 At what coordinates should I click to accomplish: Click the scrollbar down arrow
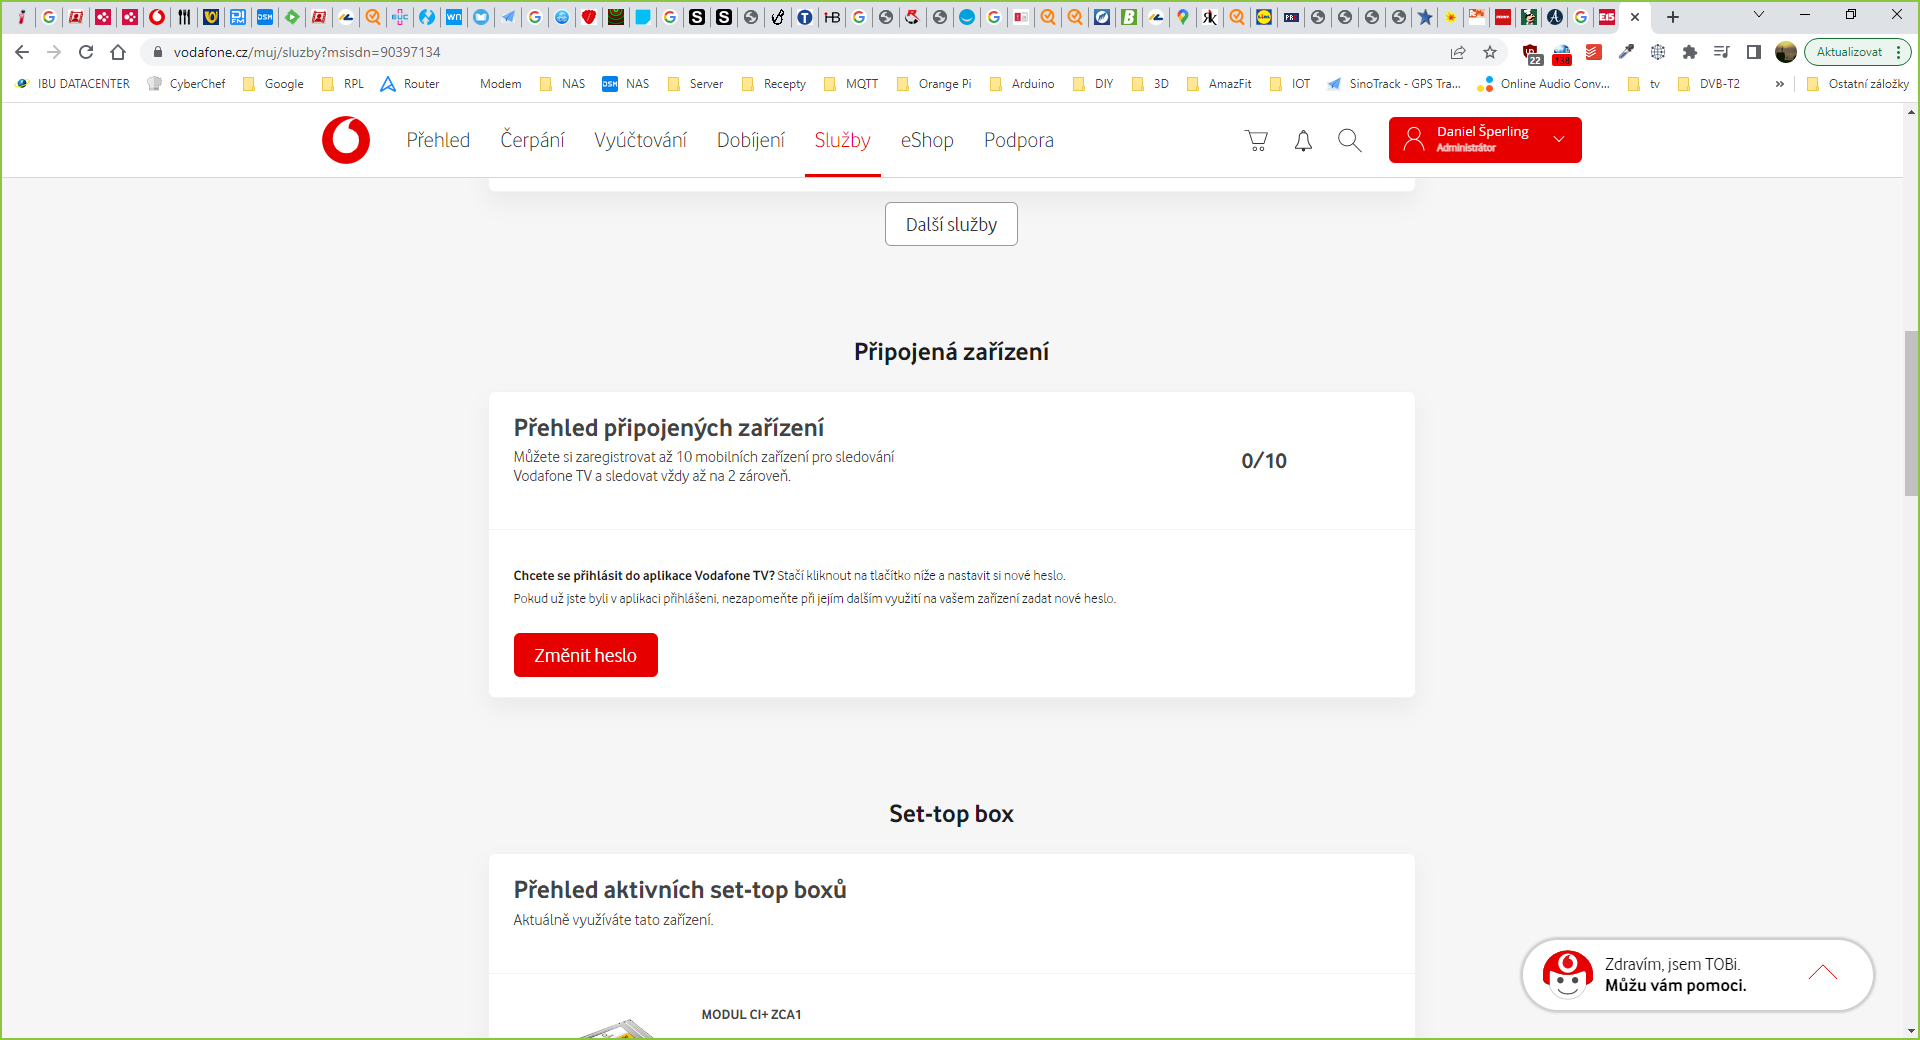click(1912, 1031)
